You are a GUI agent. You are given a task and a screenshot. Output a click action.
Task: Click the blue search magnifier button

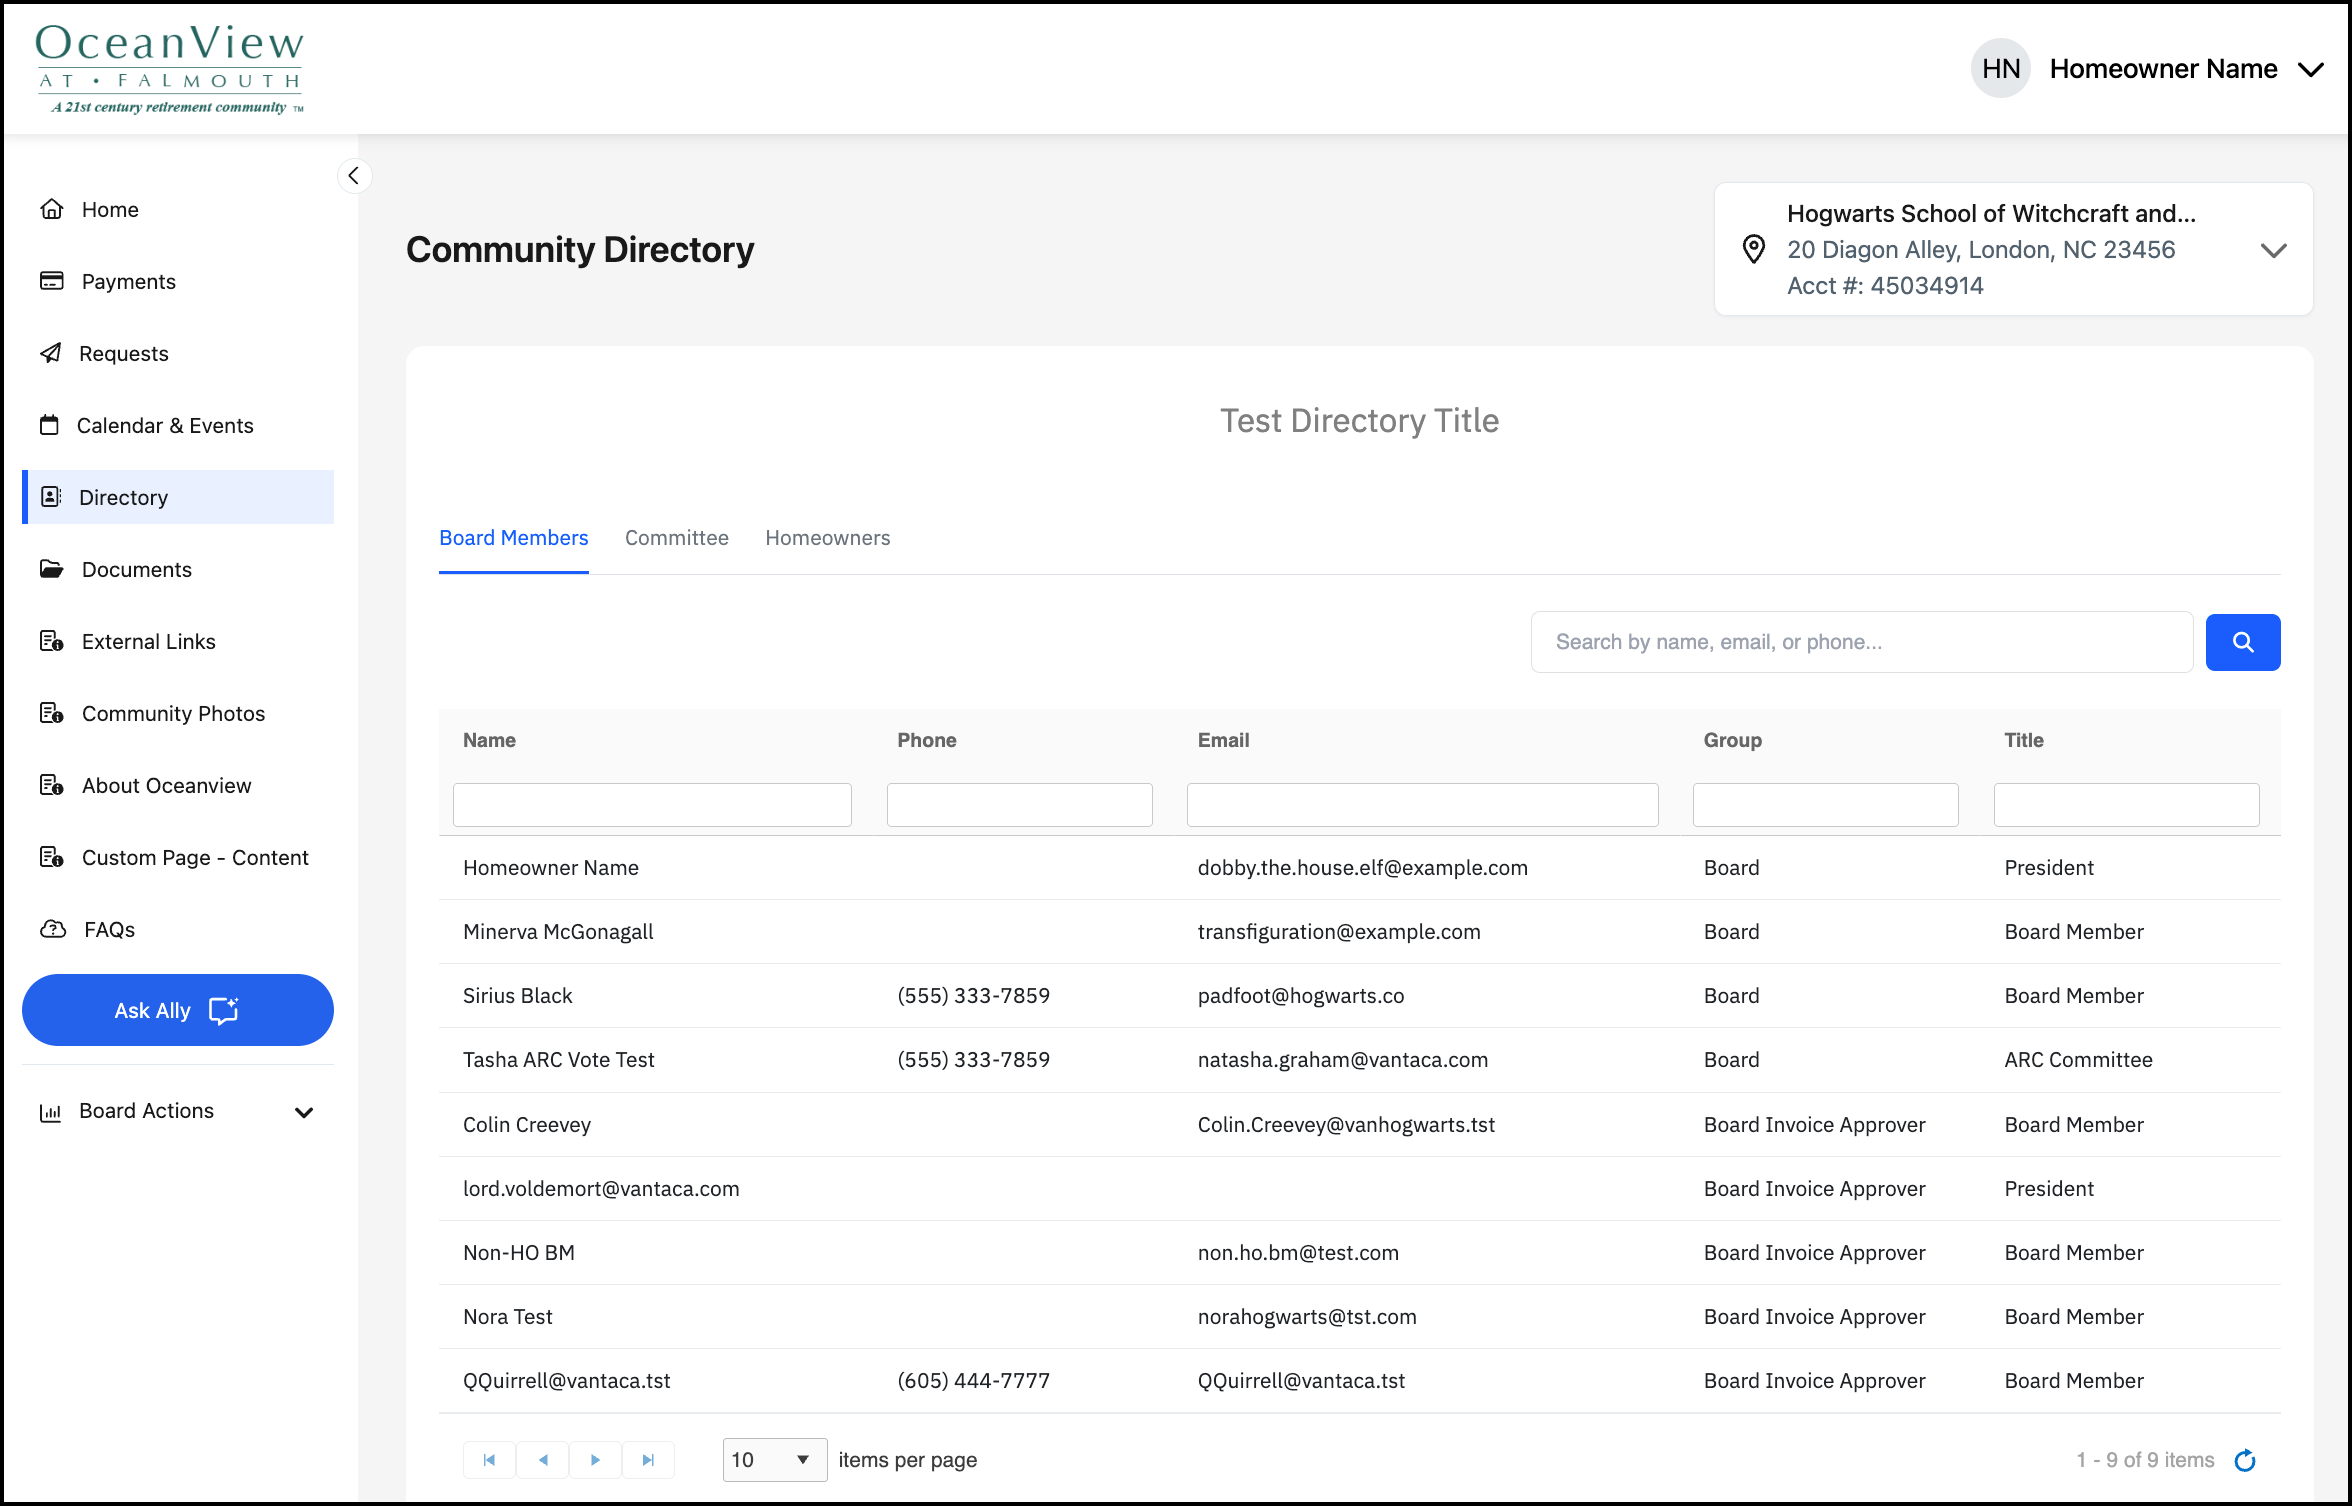click(x=2243, y=641)
